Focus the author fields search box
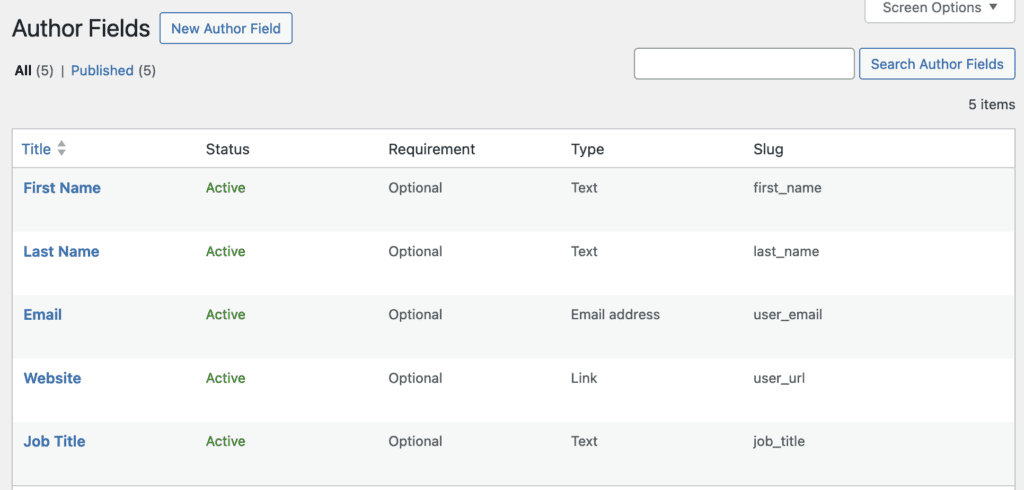 [x=744, y=64]
